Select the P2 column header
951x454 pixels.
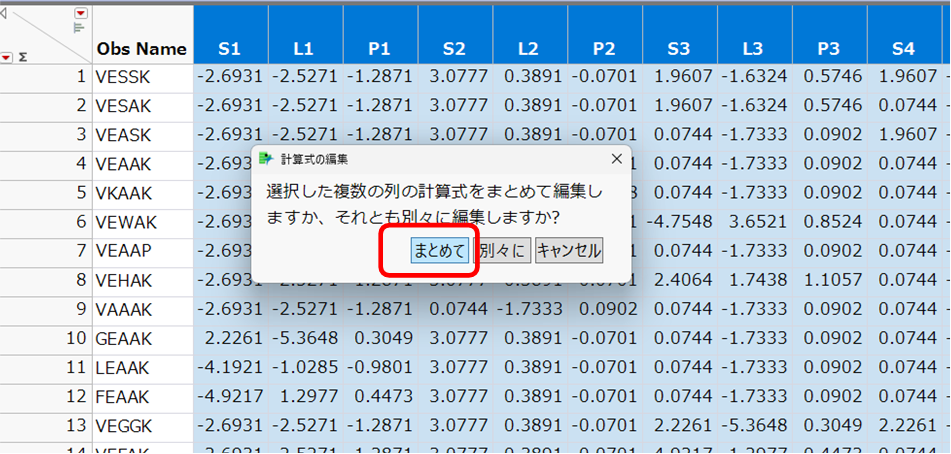[604, 35]
